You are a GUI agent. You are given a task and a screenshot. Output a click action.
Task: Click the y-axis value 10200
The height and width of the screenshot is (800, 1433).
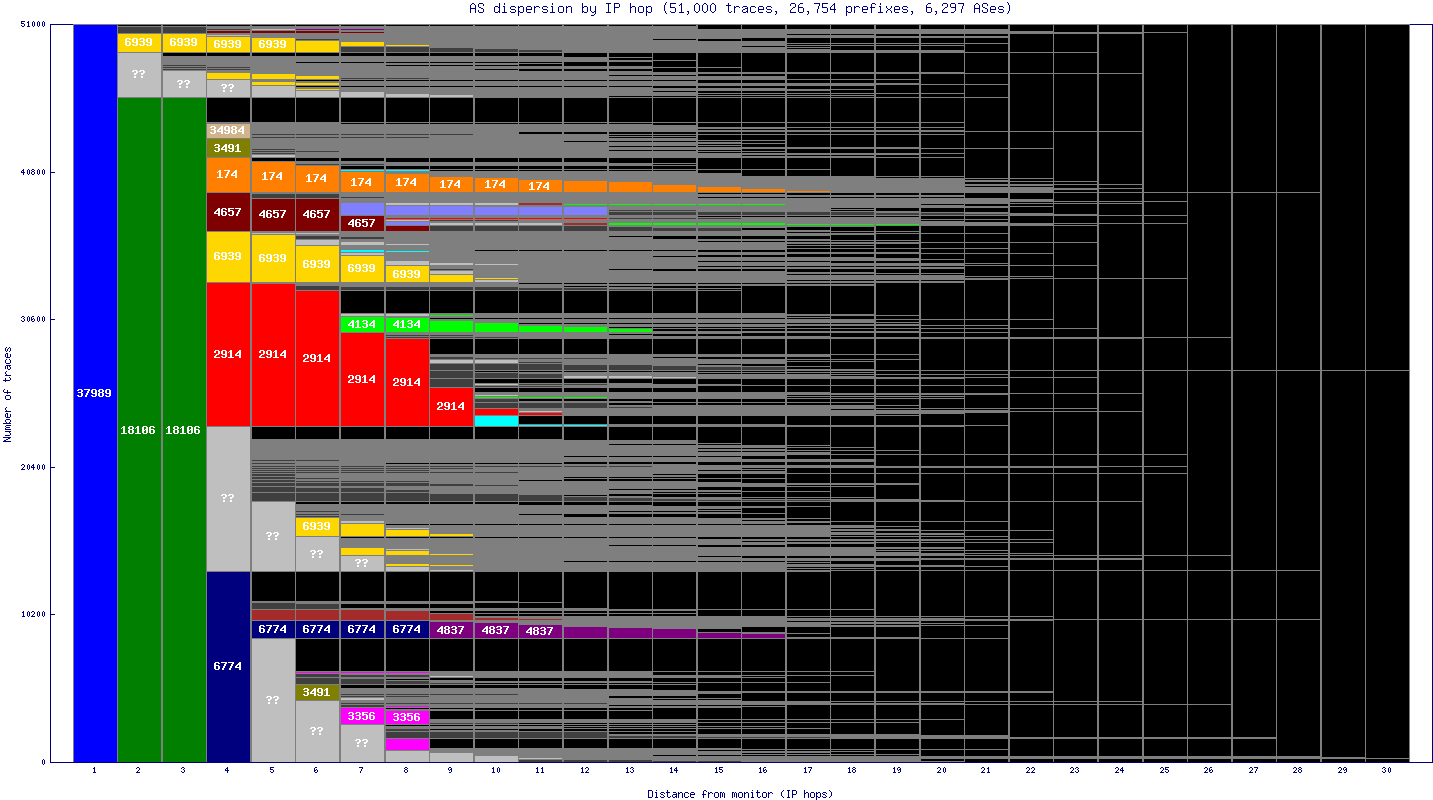33,614
